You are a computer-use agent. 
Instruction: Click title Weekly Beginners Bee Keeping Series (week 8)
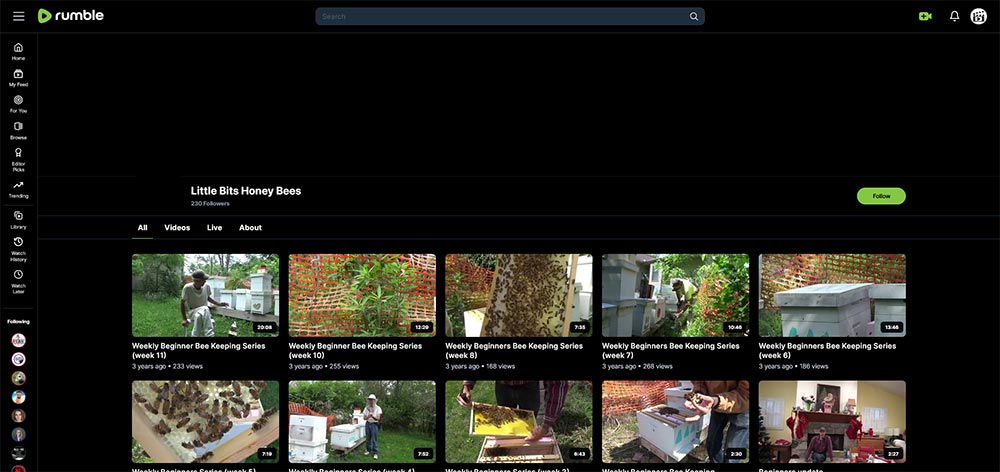[514, 350]
